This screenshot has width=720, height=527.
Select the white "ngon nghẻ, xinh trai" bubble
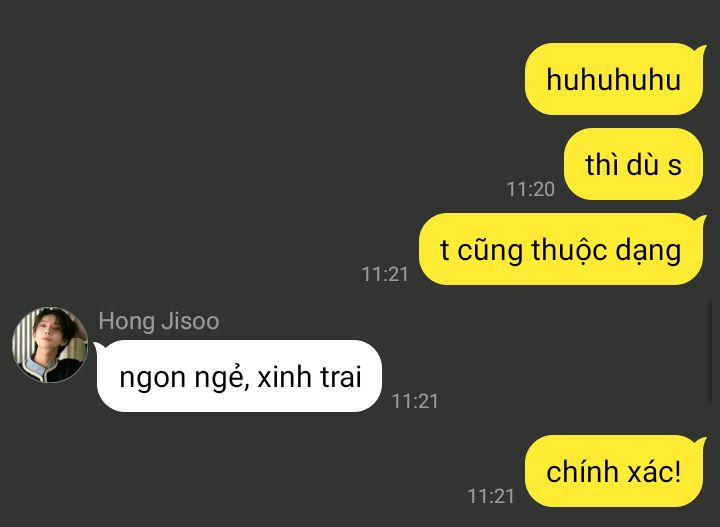coord(239,376)
